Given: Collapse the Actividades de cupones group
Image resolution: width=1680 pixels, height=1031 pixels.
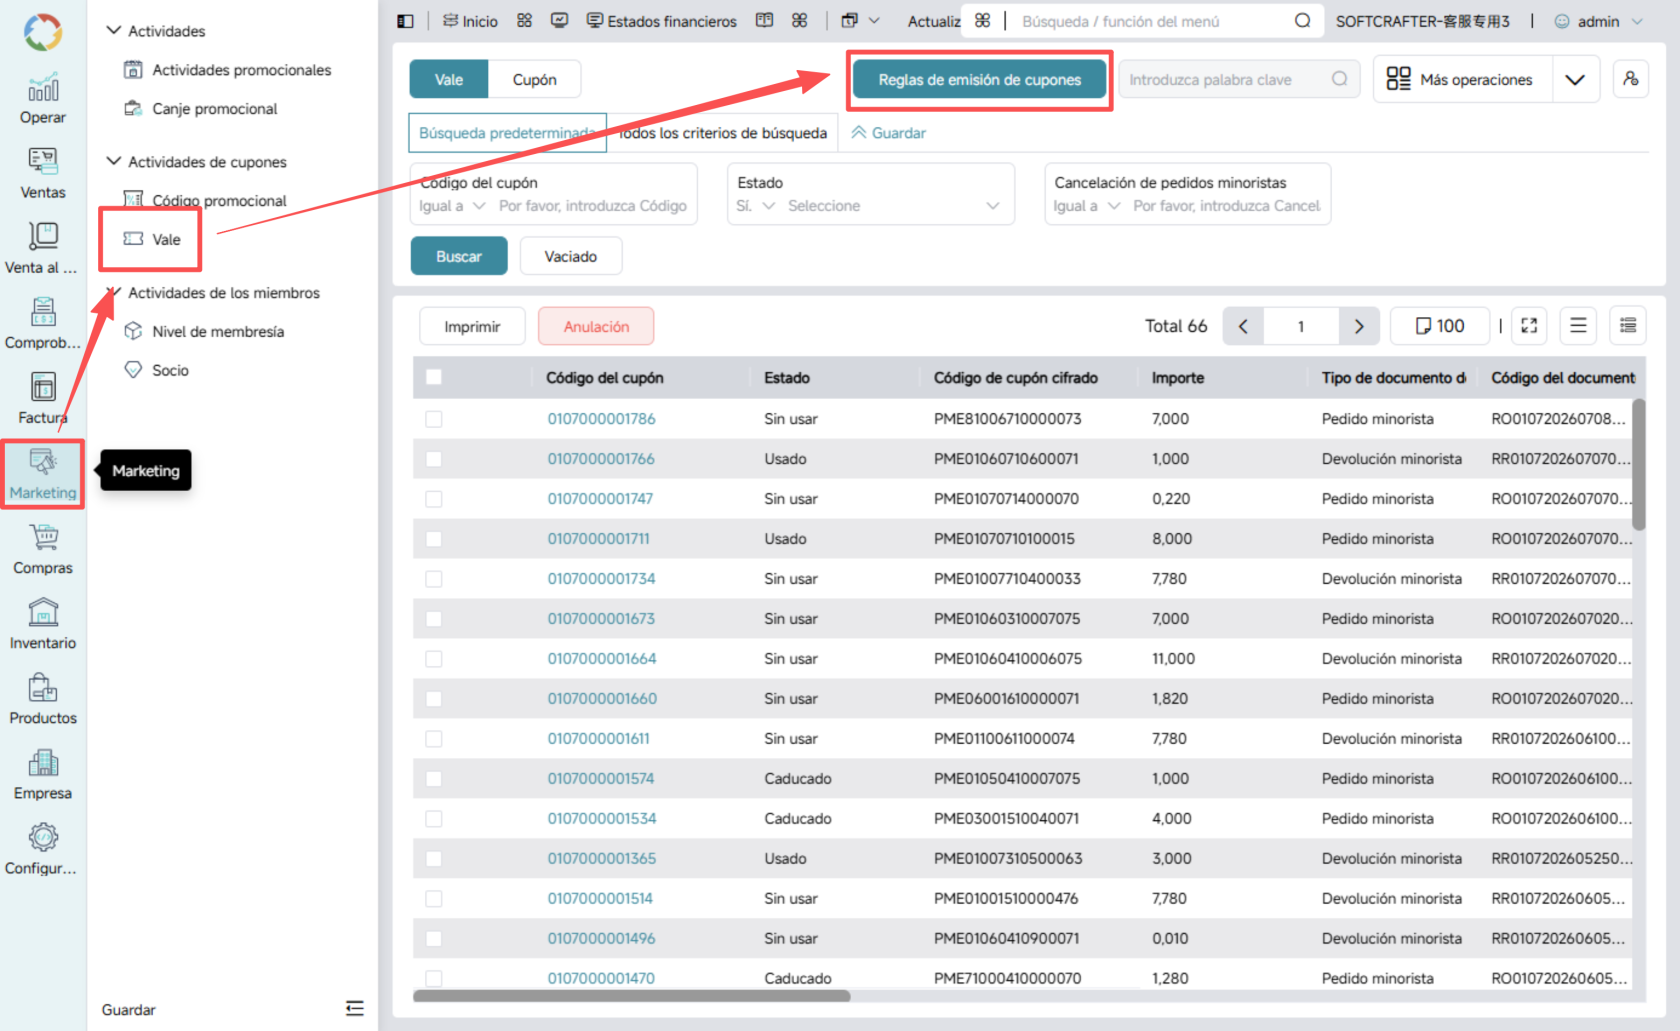Looking at the screenshot, I should tap(114, 161).
